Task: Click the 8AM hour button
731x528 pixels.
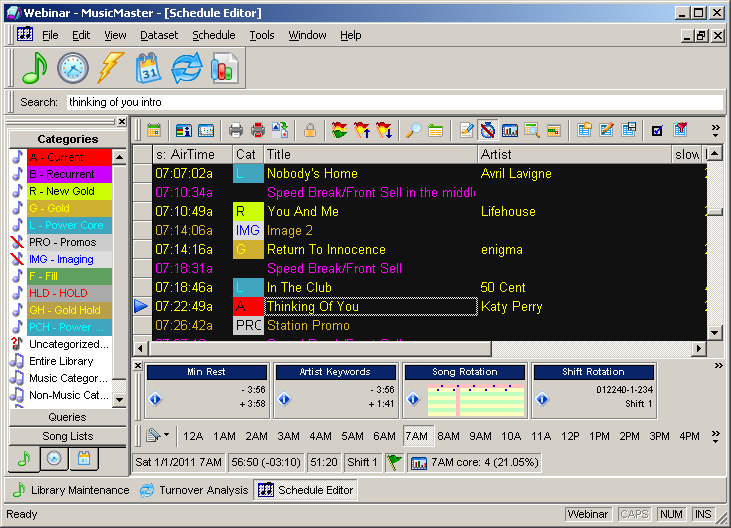Action: coord(448,436)
